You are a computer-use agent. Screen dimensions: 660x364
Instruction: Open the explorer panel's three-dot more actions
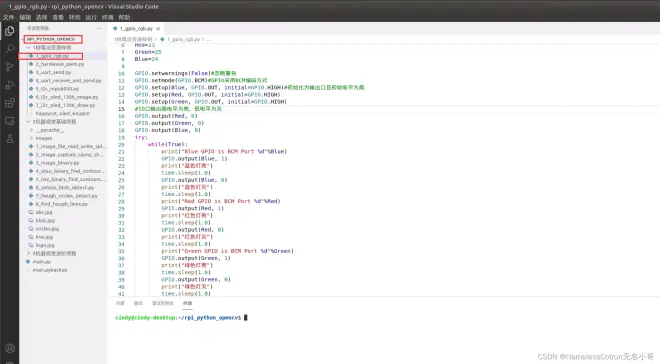tap(98, 29)
